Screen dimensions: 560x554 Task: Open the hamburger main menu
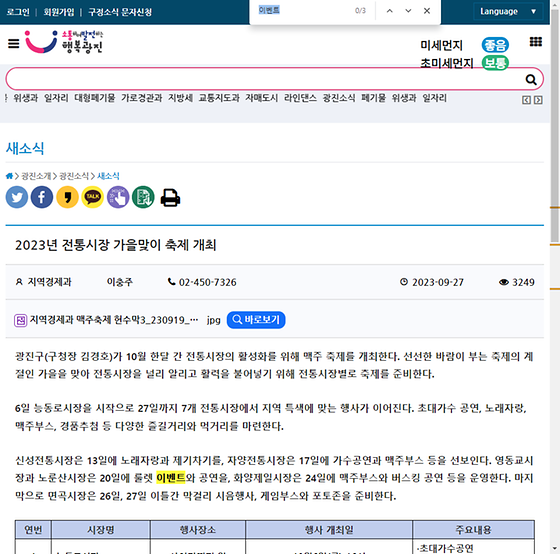(14, 44)
